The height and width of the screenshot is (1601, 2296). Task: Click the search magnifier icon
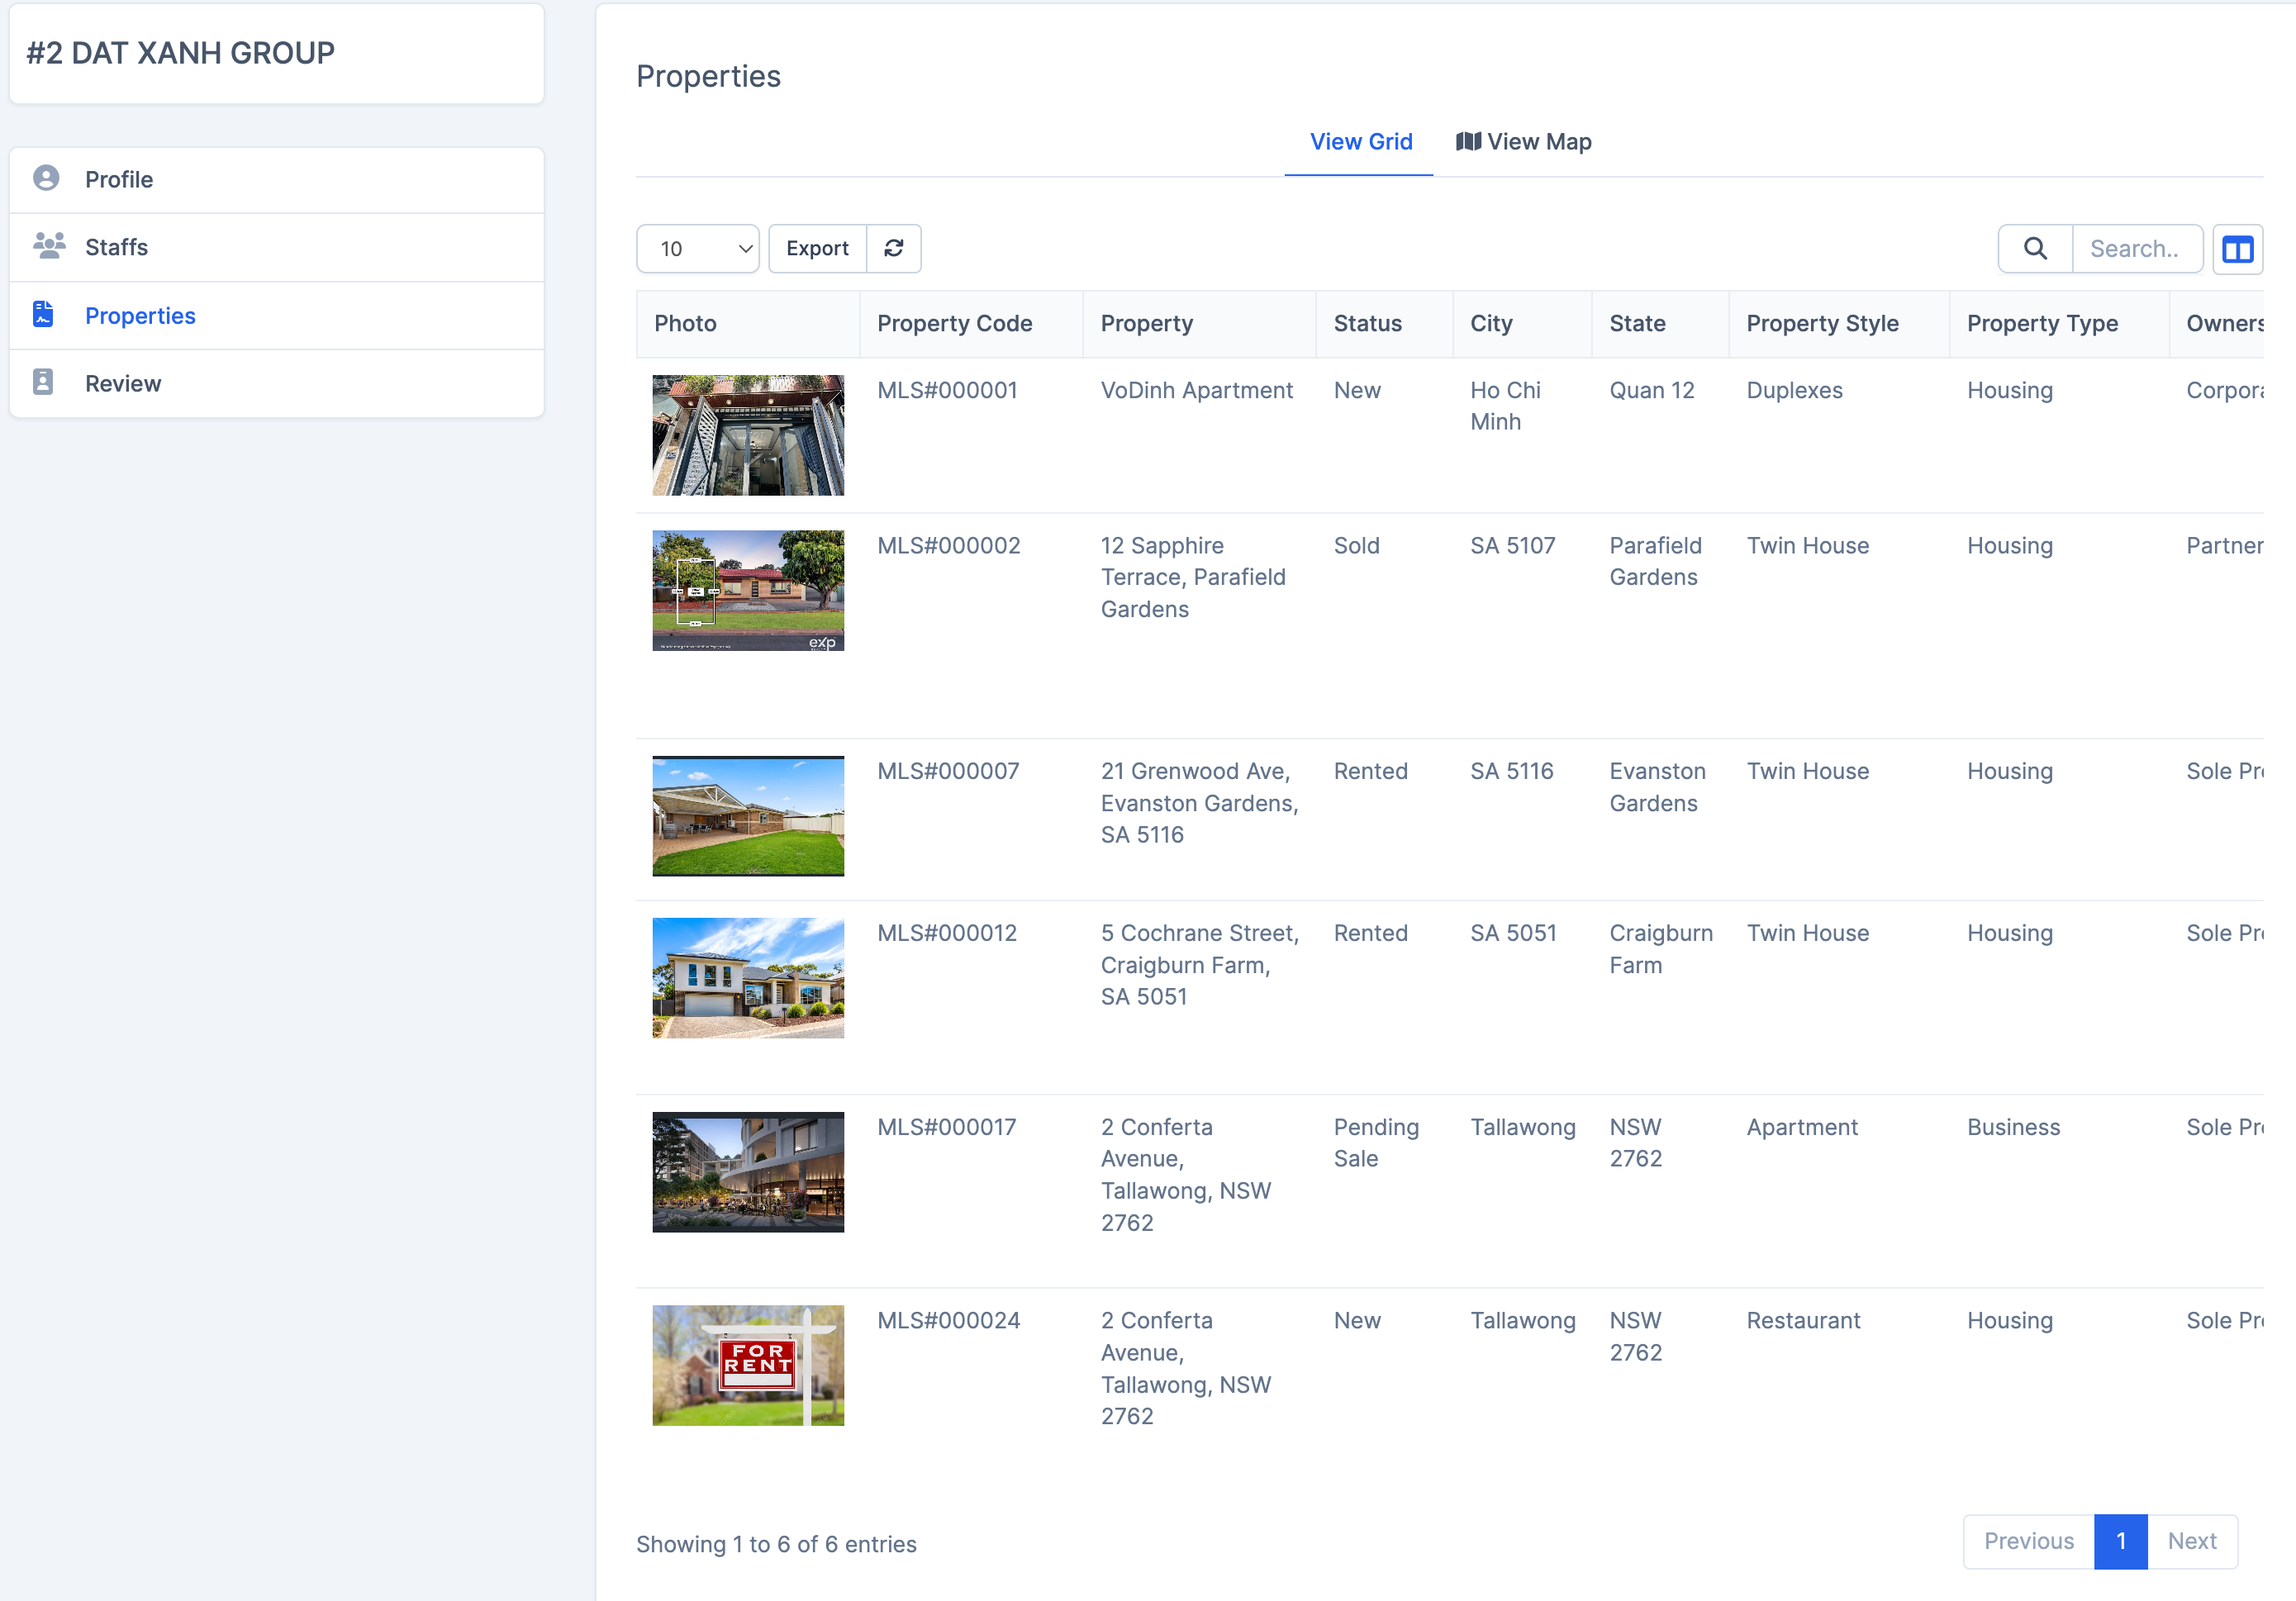click(x=2034, y=248)
